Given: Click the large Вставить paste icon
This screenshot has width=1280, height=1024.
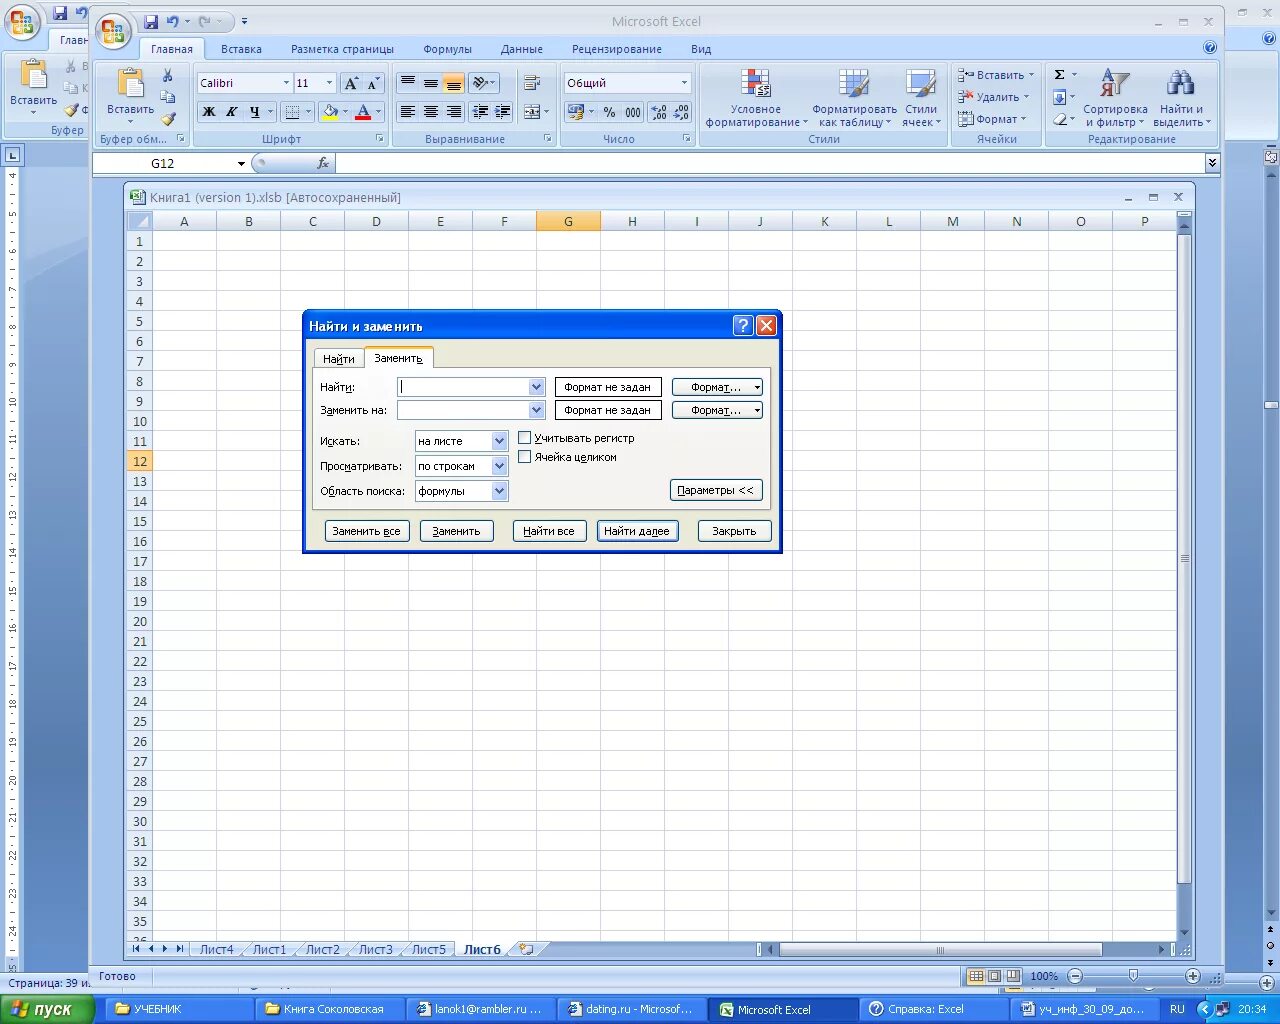Looking at the screenshot, I should coord(131,82).
